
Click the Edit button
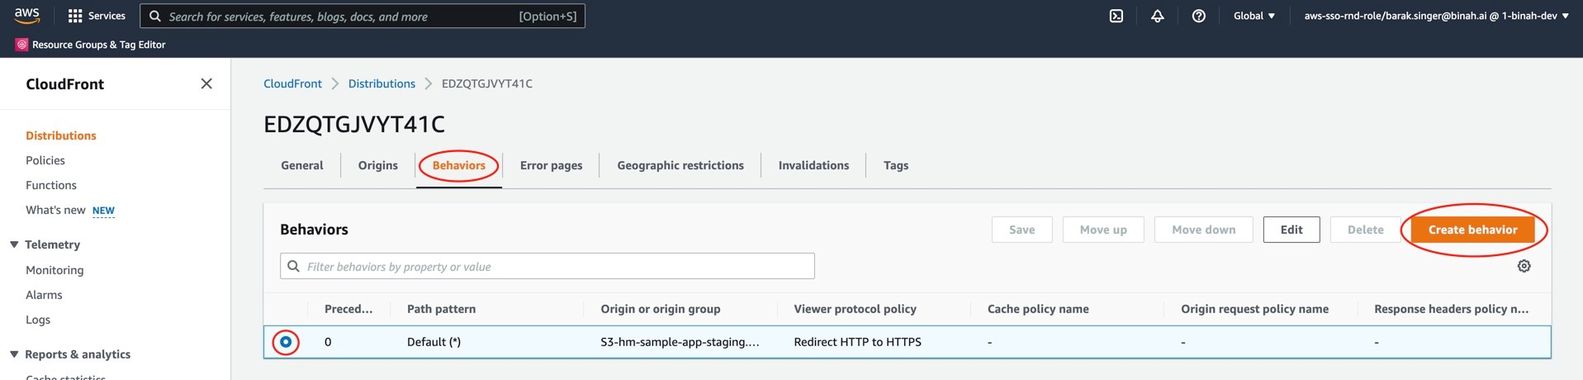click(1291, 230)
